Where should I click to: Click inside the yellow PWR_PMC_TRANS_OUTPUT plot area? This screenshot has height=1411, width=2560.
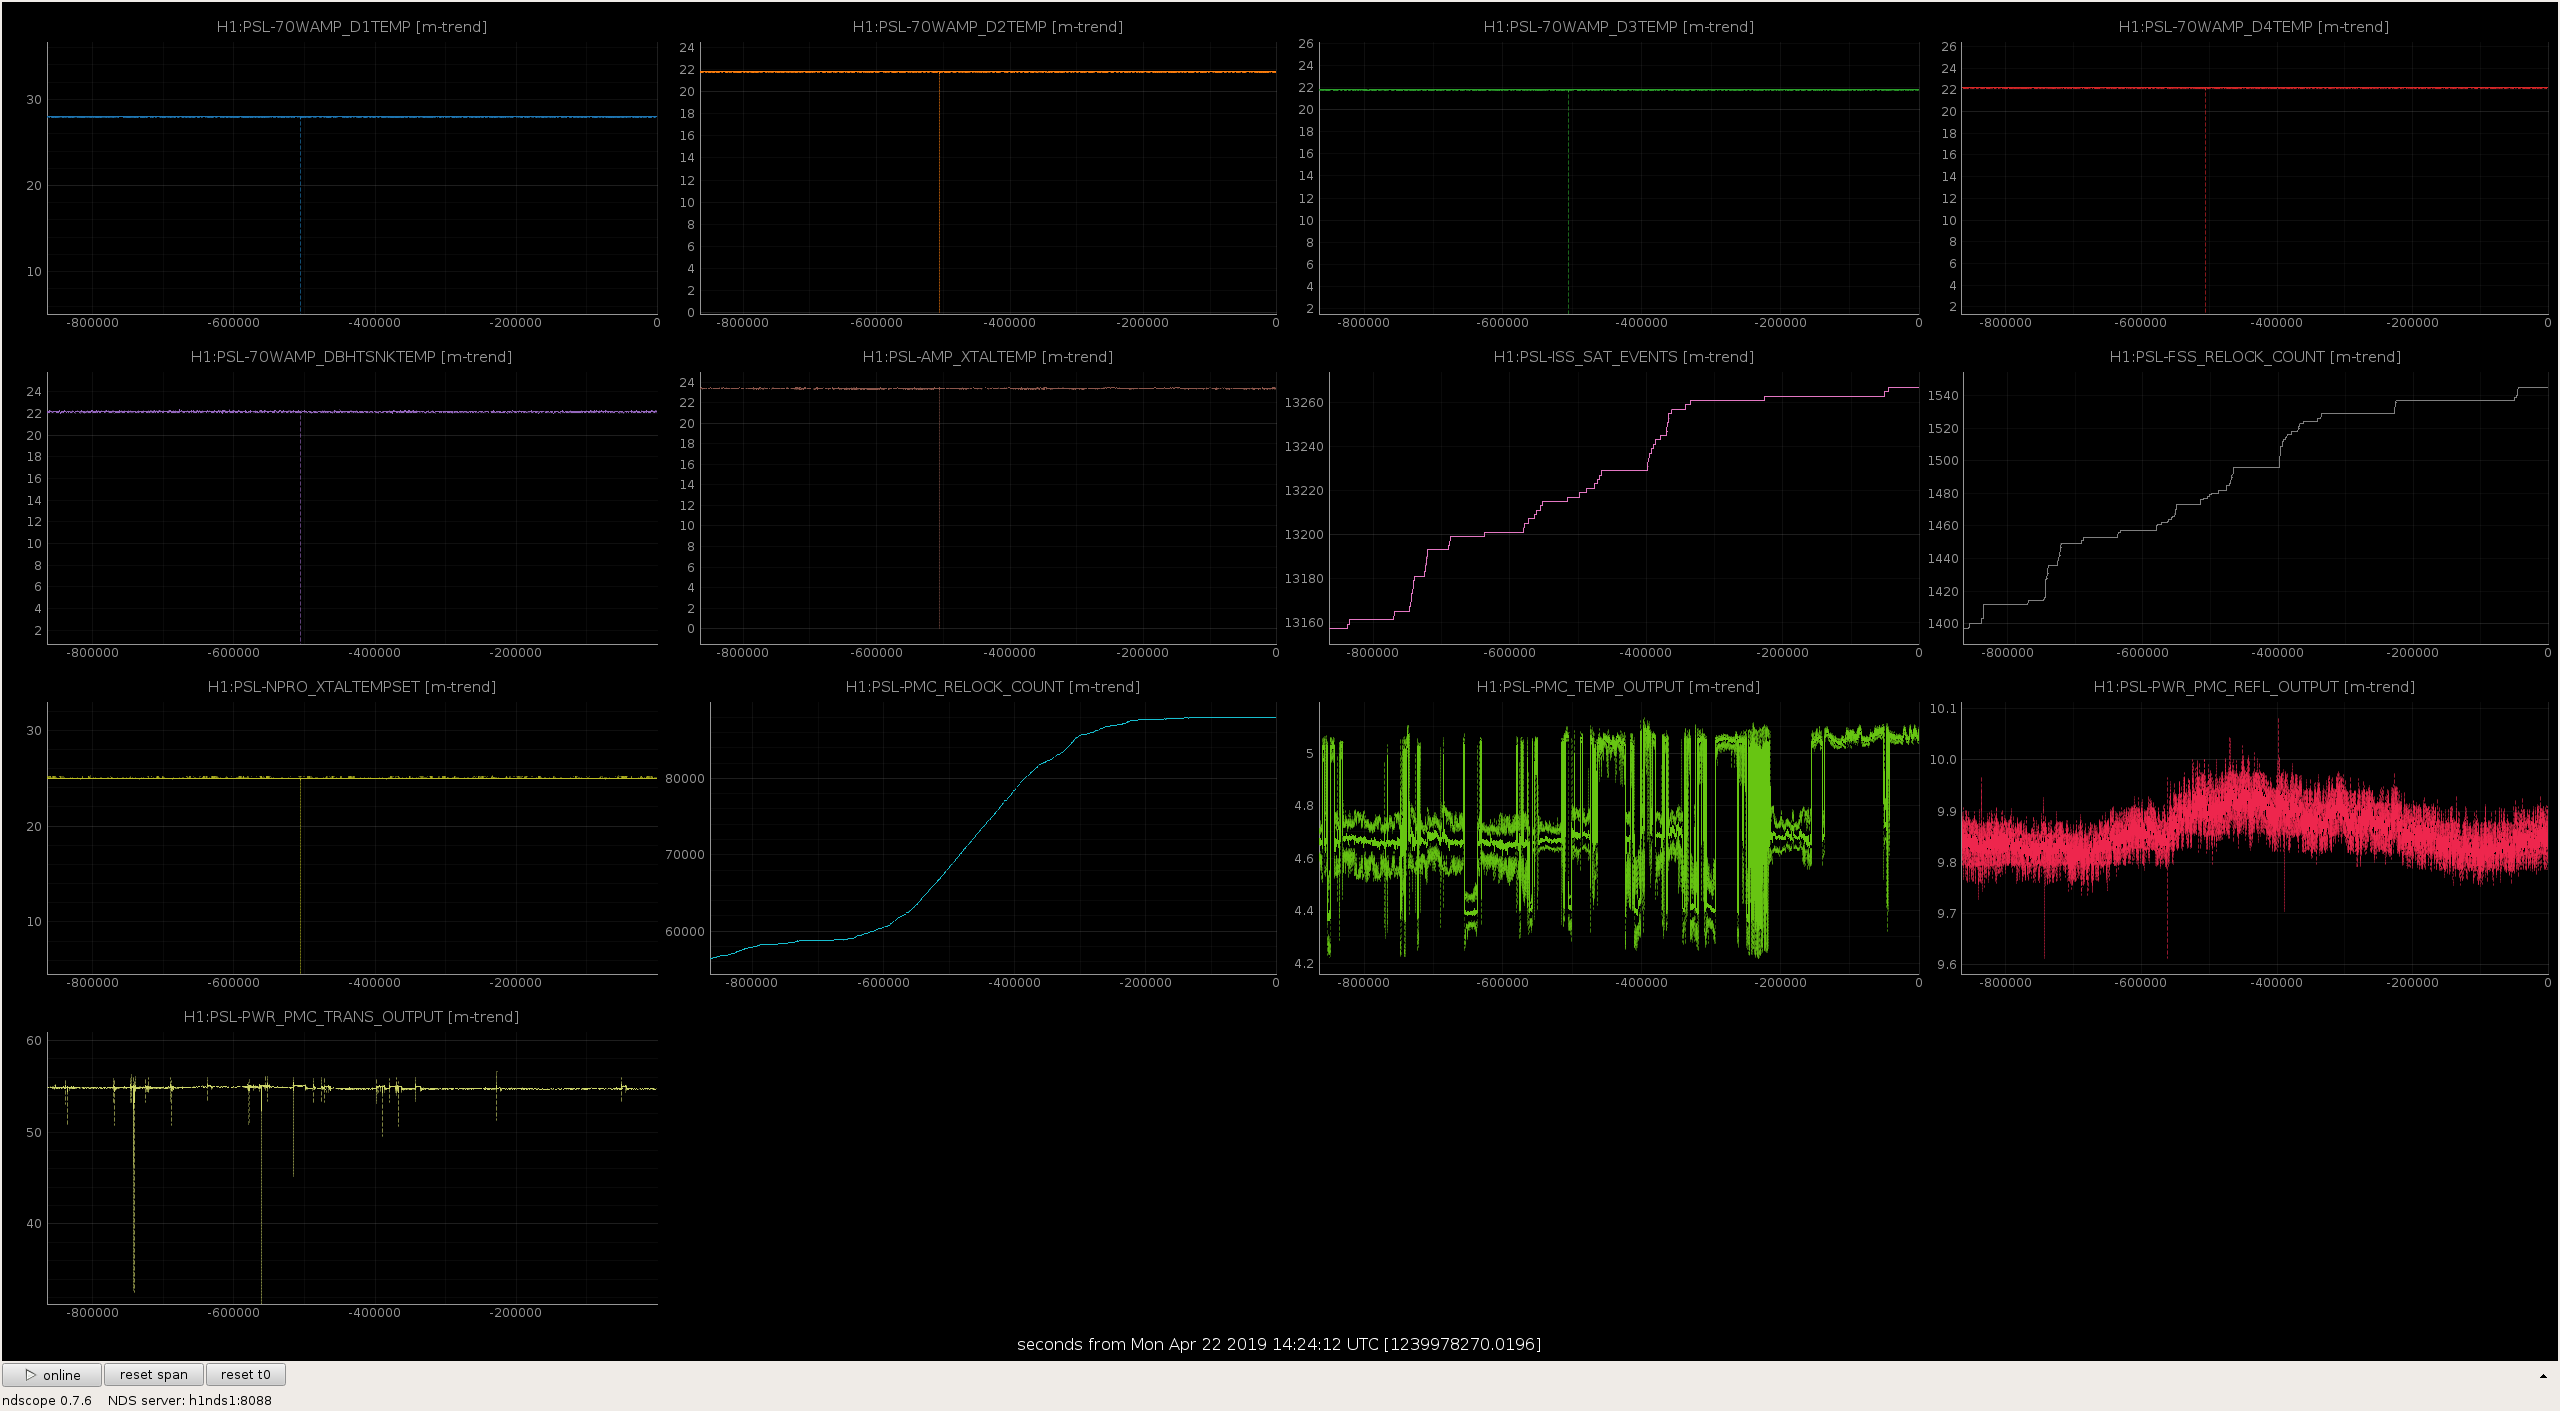click(352, 1168)
